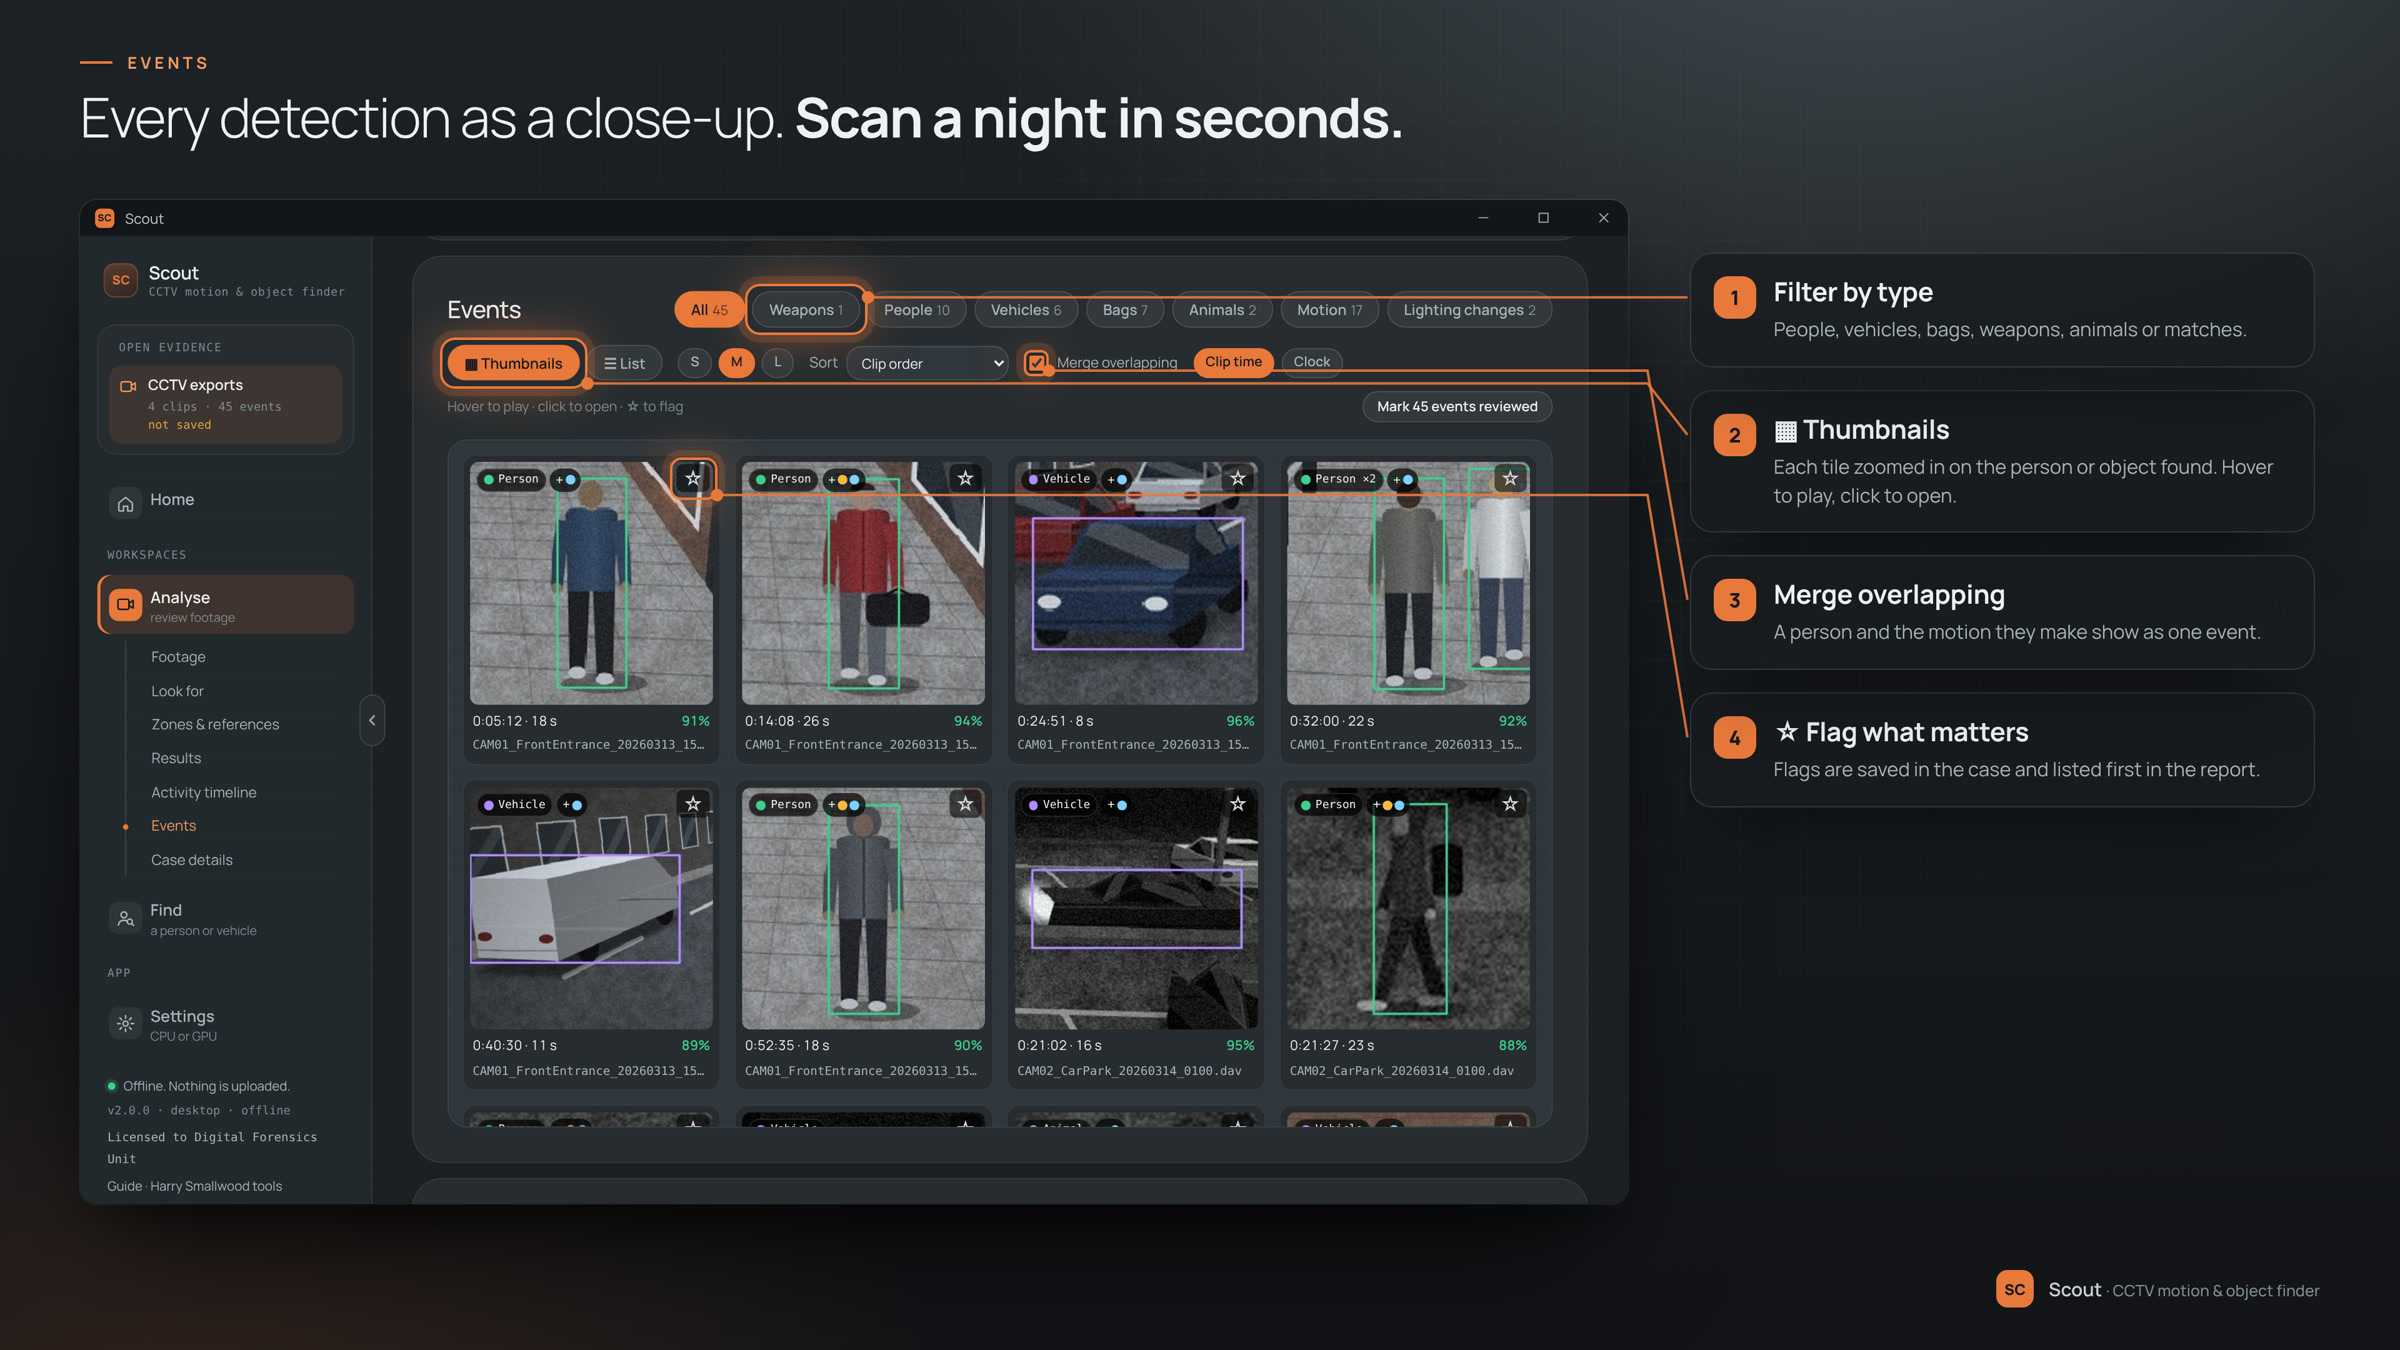
Task: Flag the 0:52:35 Person event star
Action: tap(965, 804)
